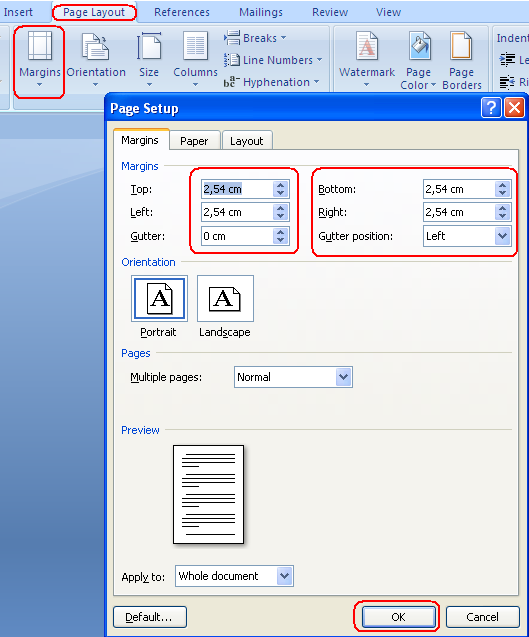Decrease the Right margin with down arrow
Image resolution: width=529 pixels, height=637 pixels.
(503, 216)
